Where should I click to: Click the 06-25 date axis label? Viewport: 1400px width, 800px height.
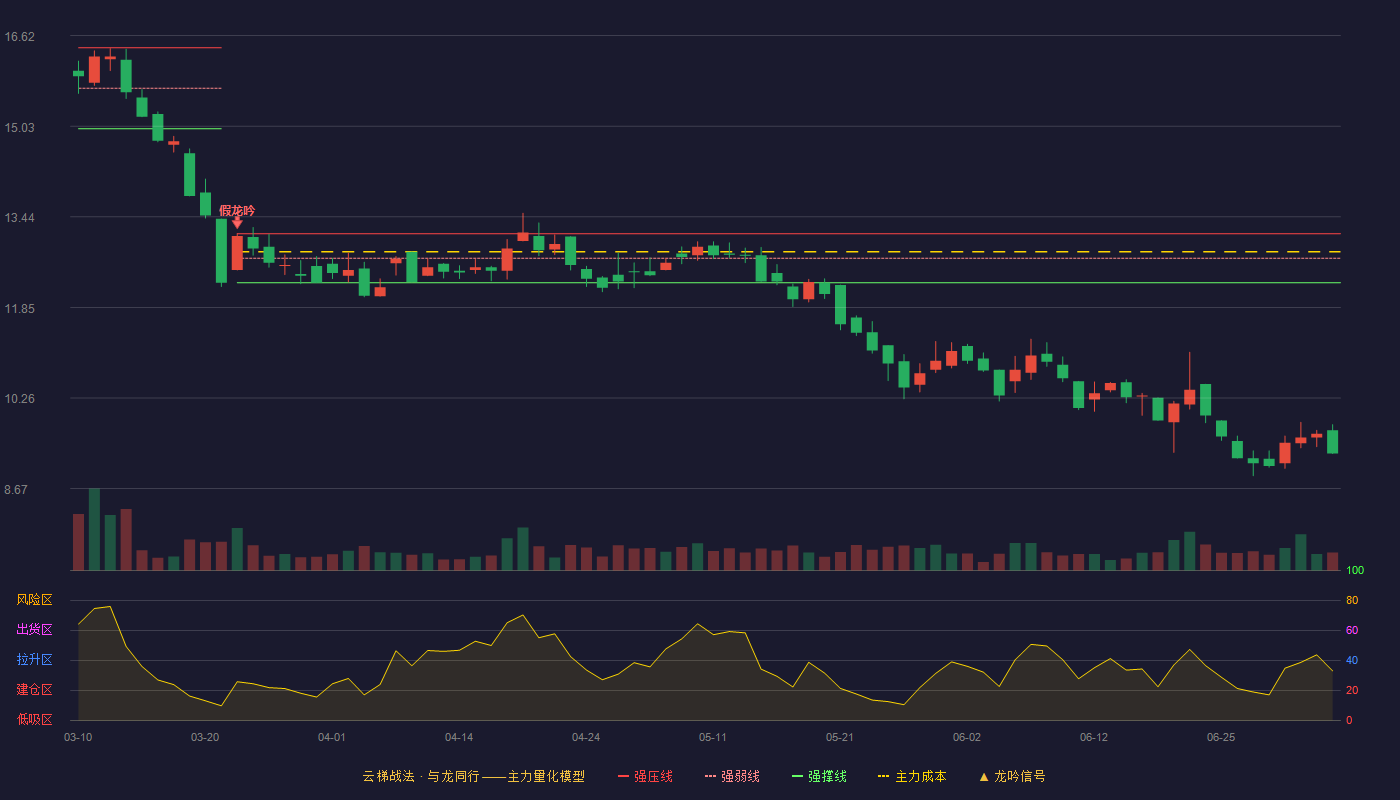coord(1221,737)
